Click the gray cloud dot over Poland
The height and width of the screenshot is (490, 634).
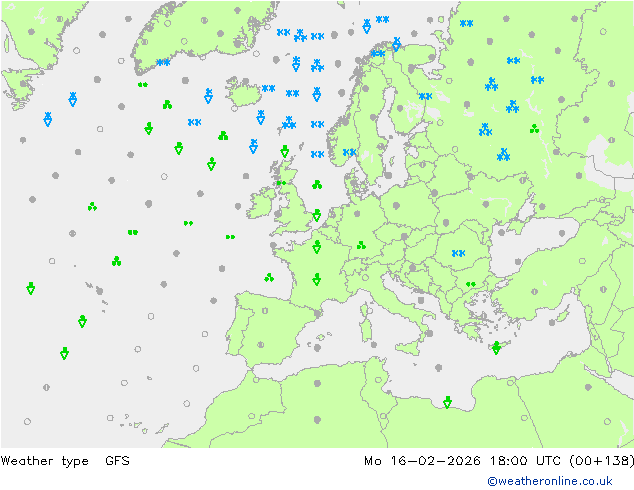coord(396,206)
